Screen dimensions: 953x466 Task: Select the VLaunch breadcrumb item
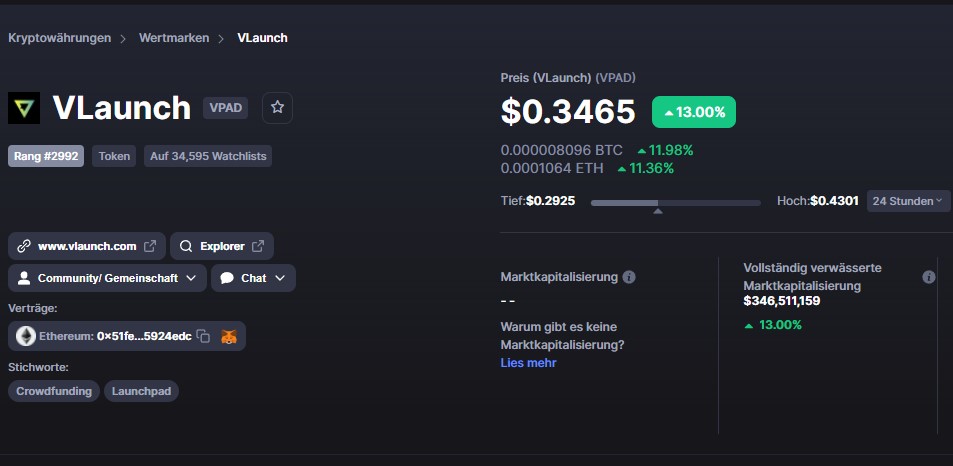coord(263,38)
